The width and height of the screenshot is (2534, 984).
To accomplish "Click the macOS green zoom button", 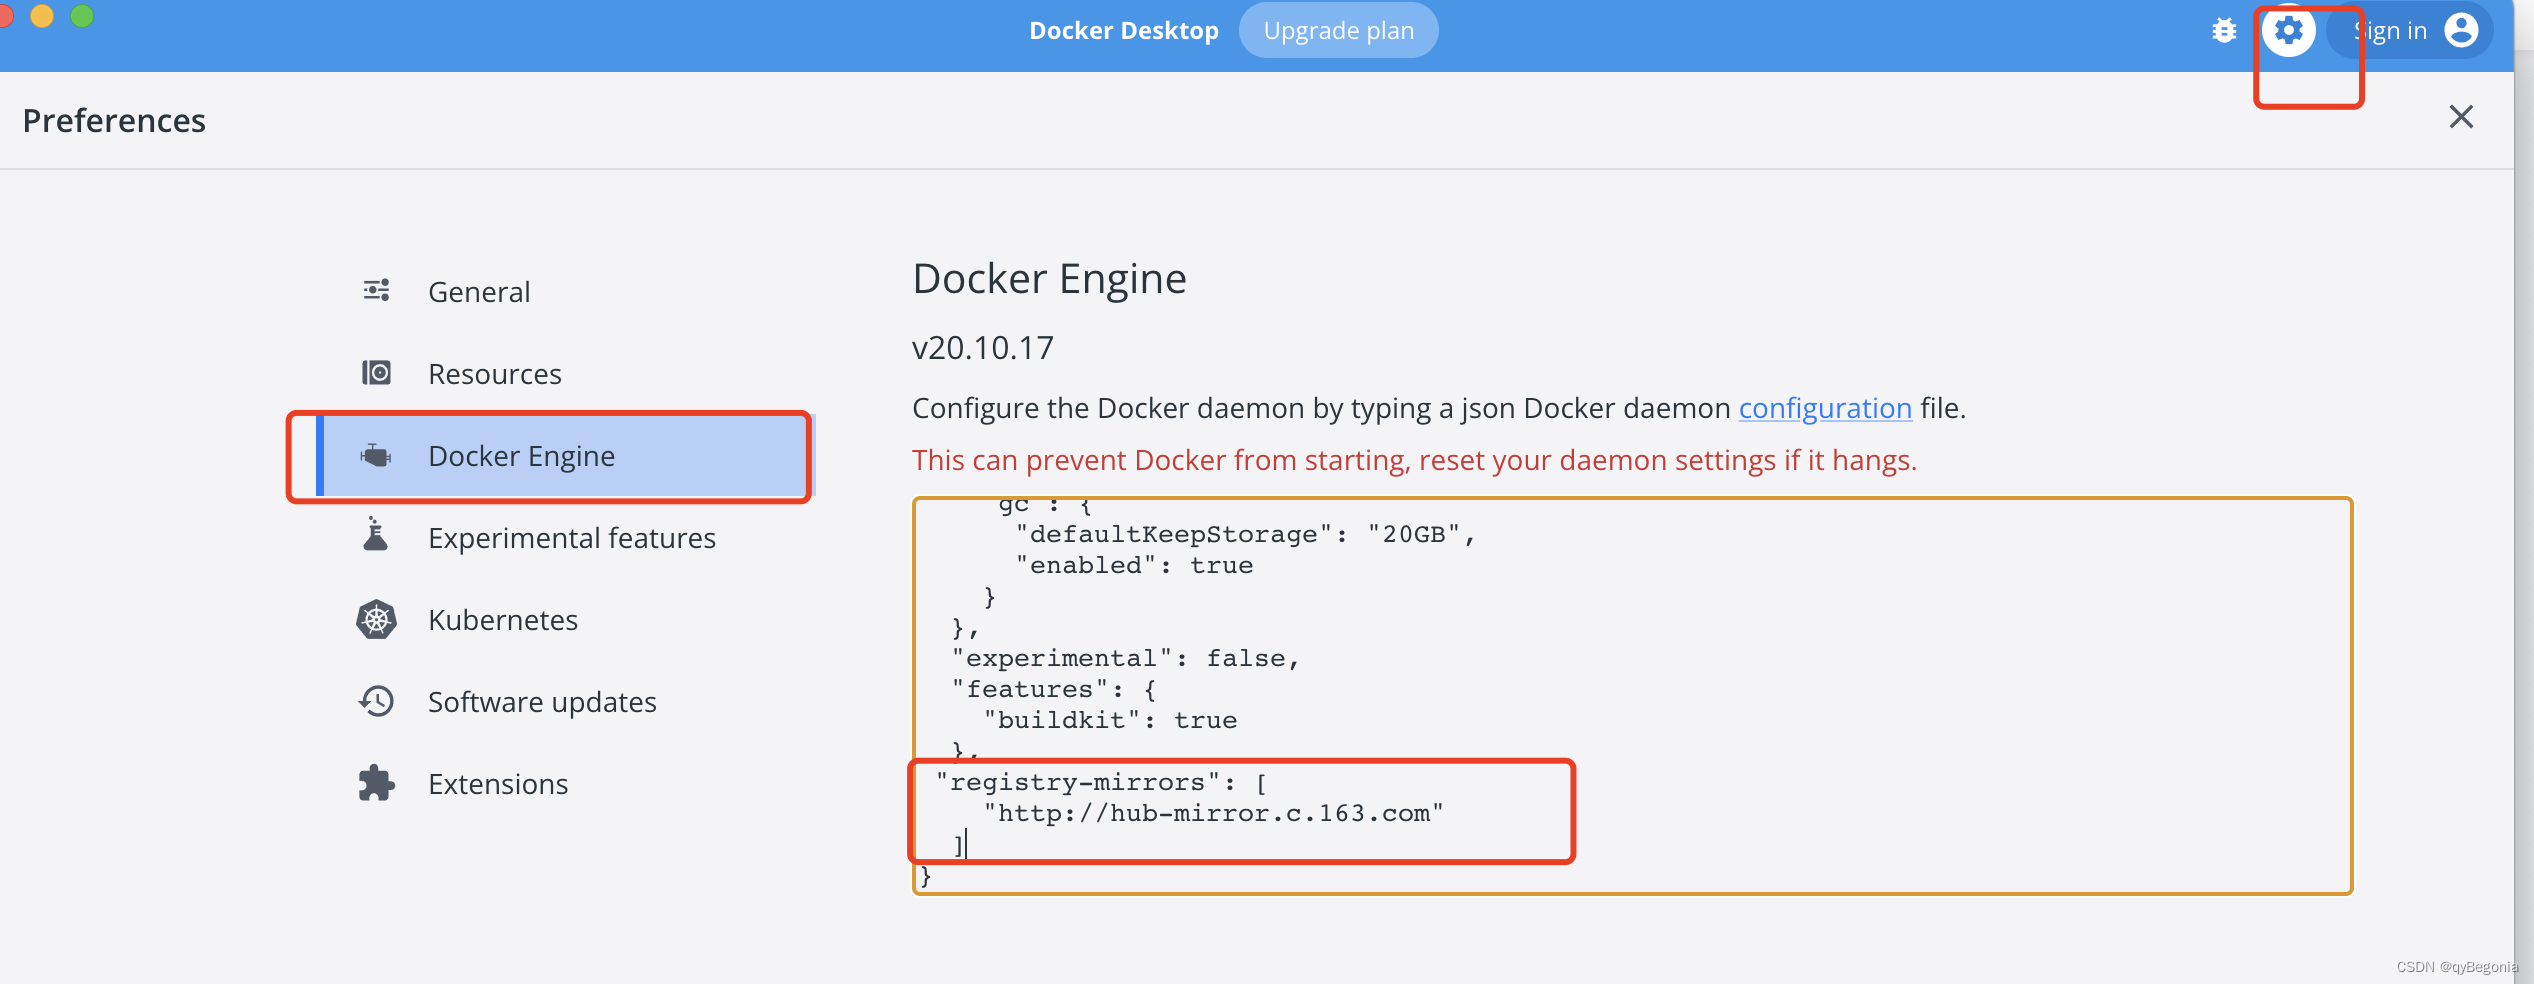I will (x=82, y=16).
